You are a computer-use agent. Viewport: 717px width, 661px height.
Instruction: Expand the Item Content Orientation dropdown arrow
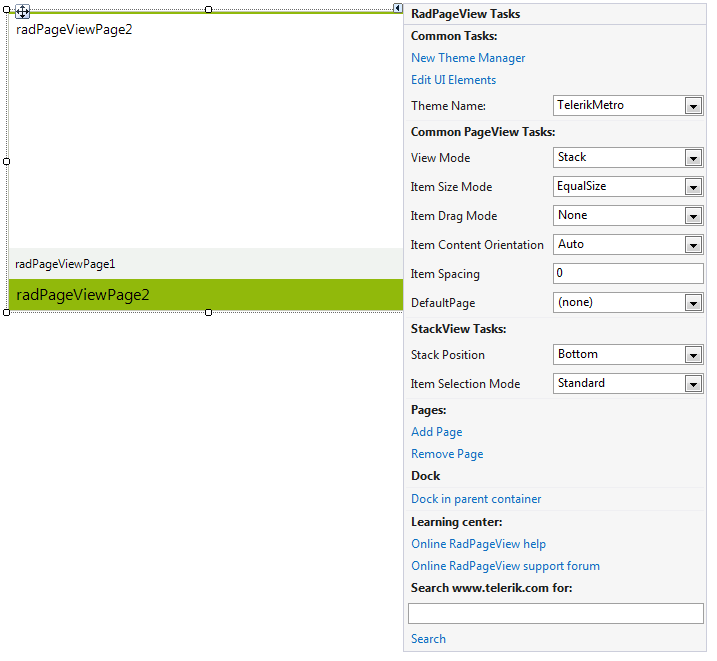[x=693, y=245]
